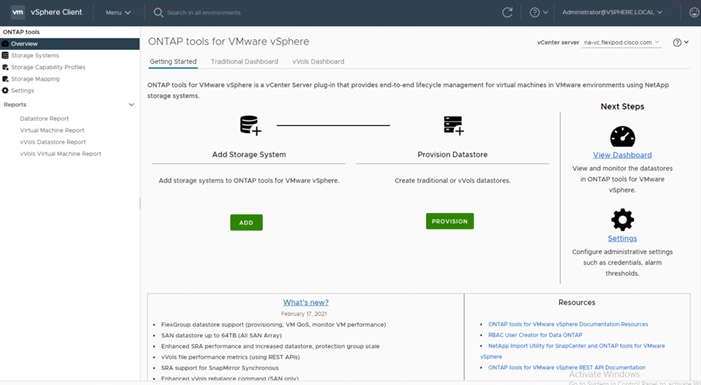Open the vVols Virtual Machine Report

[60, 153]
